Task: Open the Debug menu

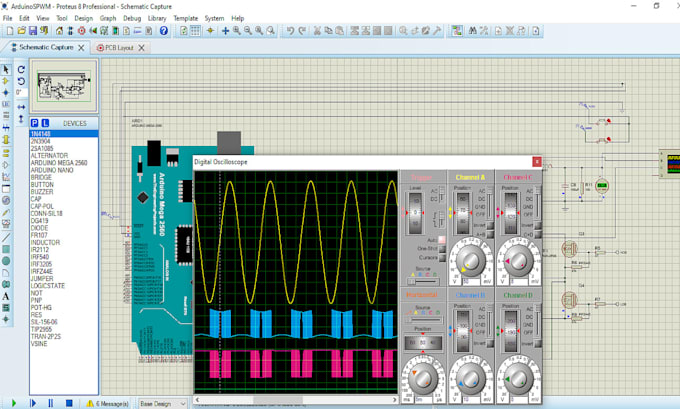Action: [132, 18]
